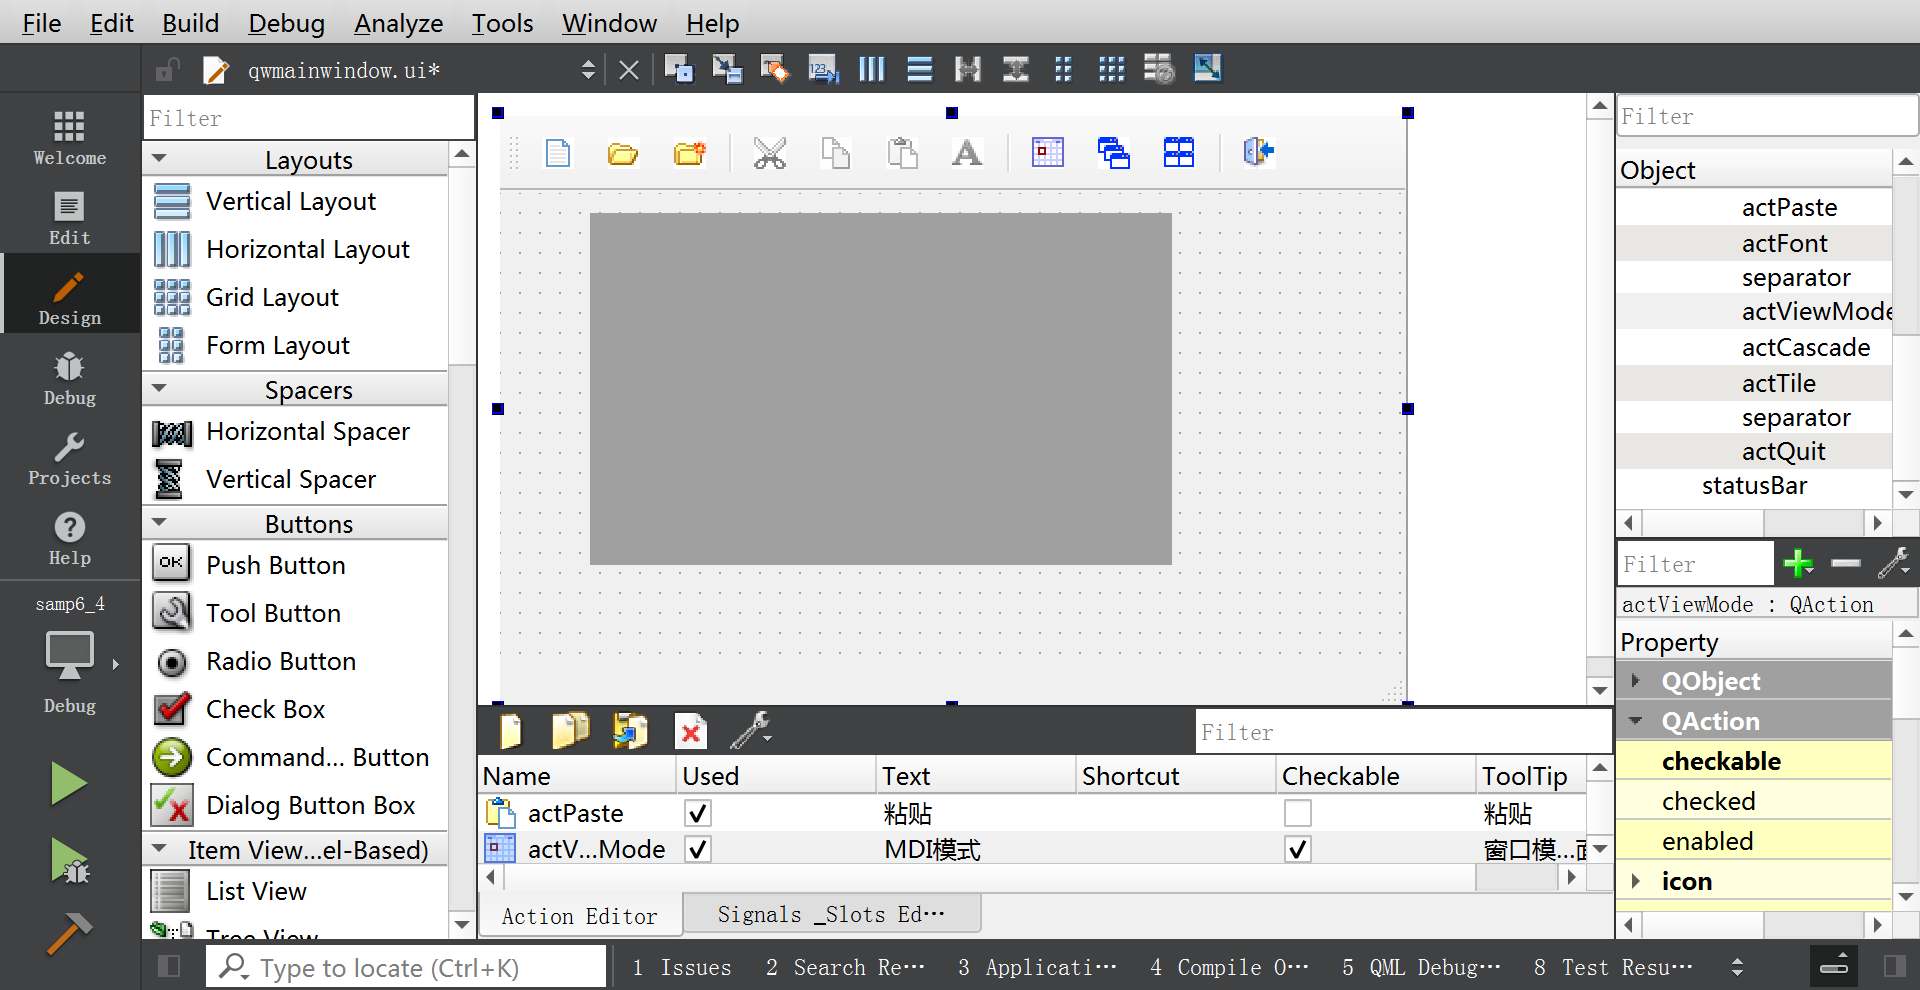Toggle Used checkbox for actPaste
Image resolution: width=1920 pixels, height=990 pixels.
tap(697, 813)
